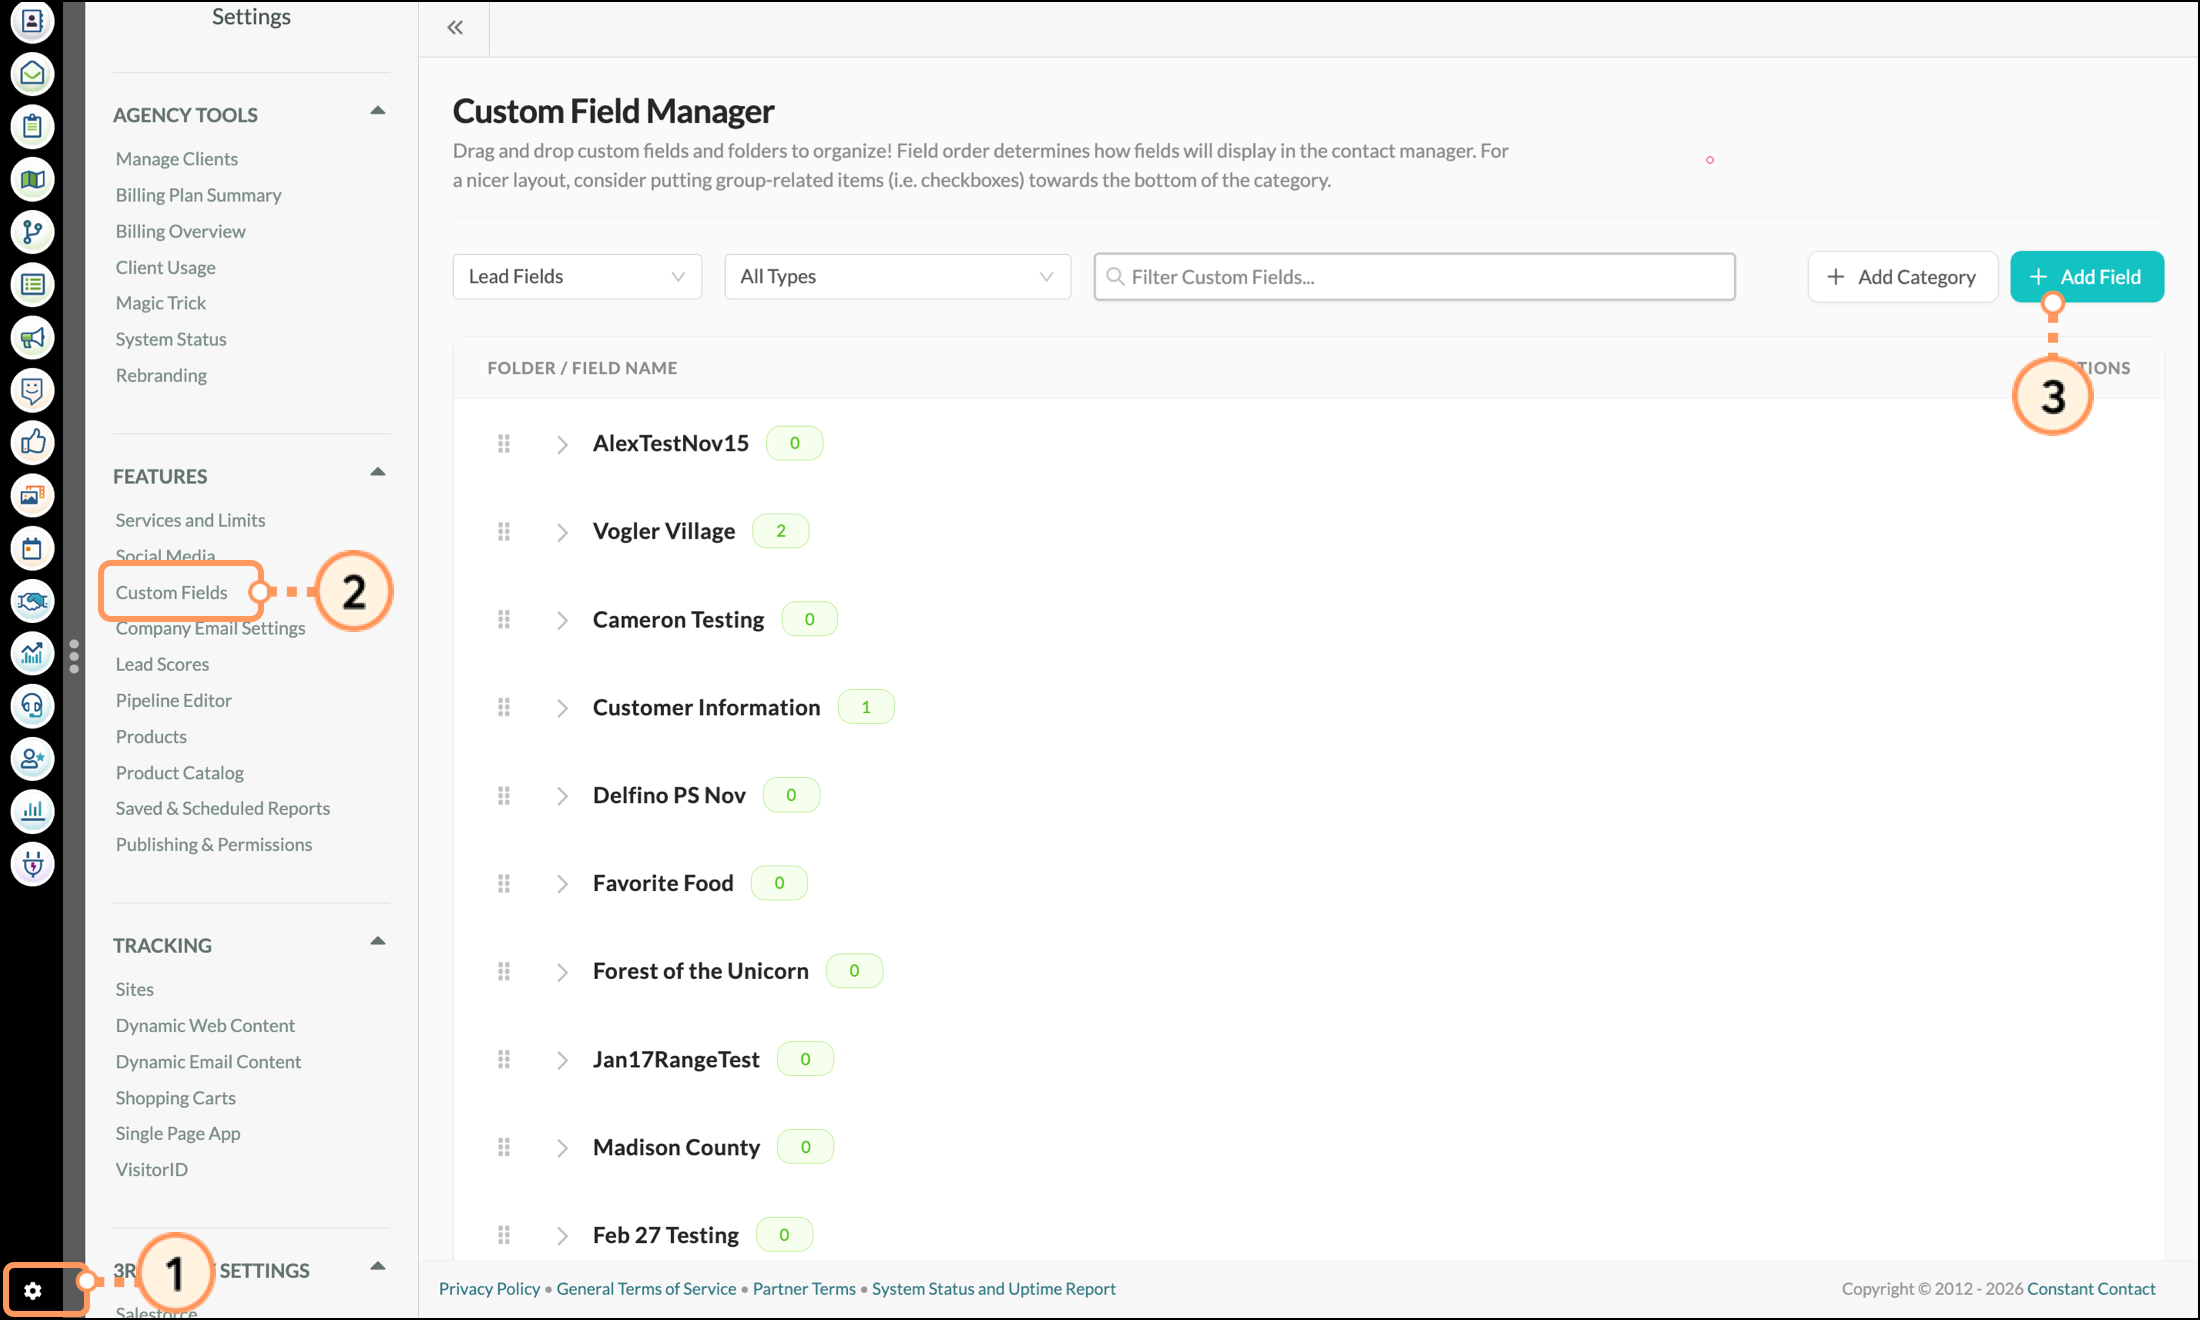The image size is (2200, 1320).
Task: Open General Terms of Service link
Action: click(x=646, y=1289)
